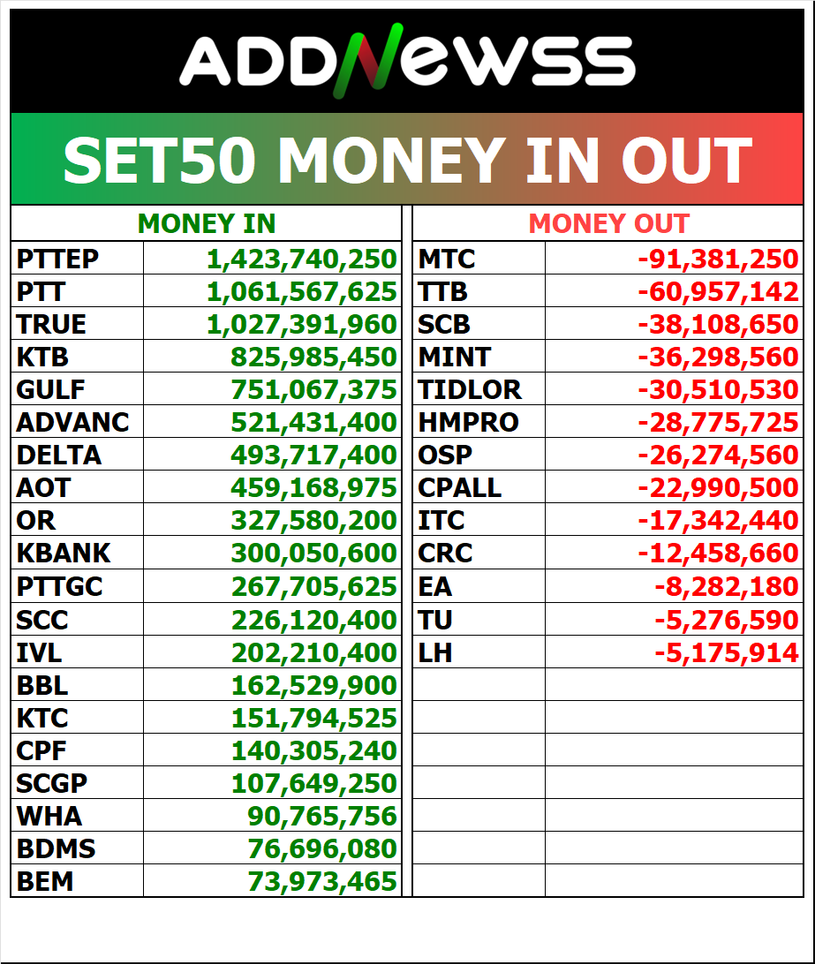Click the PTT value 1,061,567,625
Viewport: 815px width, 964px height.
[x=301, y=292]
